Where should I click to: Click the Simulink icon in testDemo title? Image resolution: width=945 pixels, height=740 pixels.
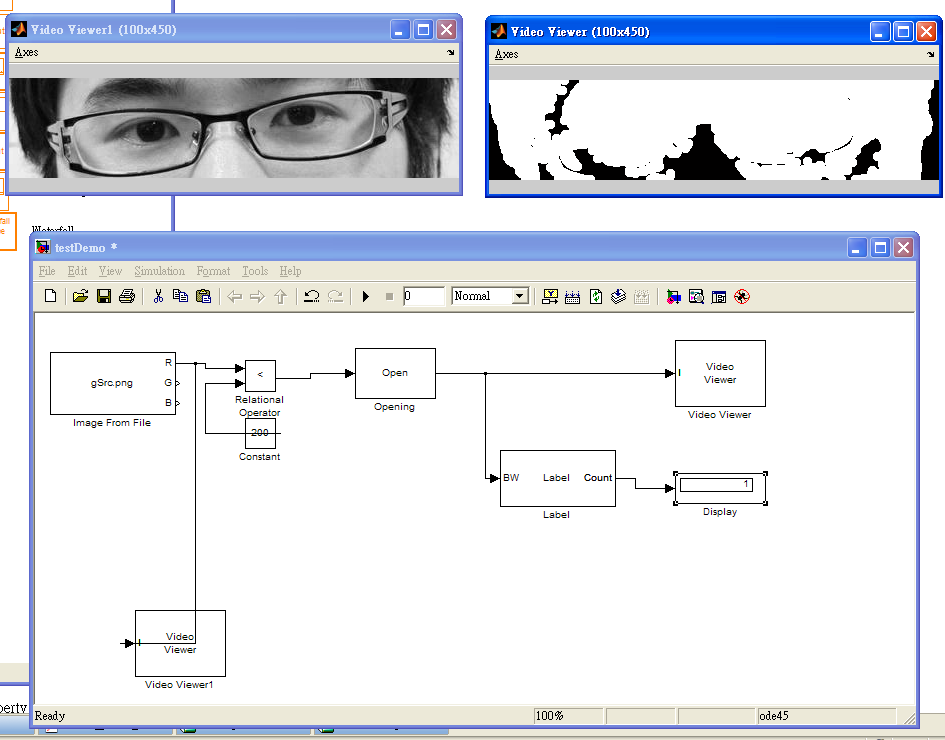tap(43, 247)
